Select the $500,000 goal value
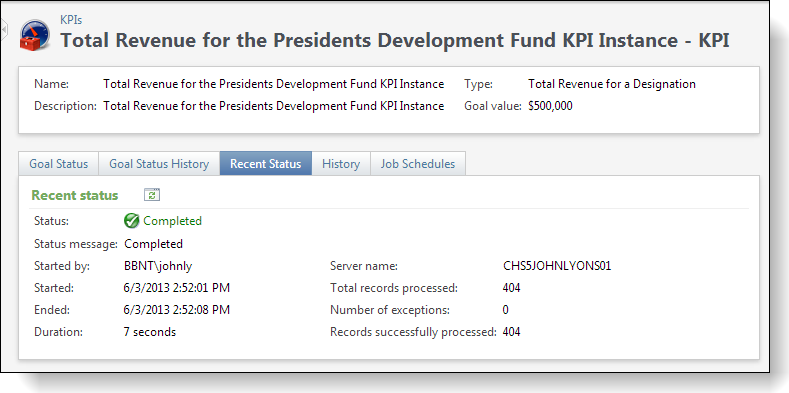The width and height of the screenshot is (789, 393). click(550, 106)
